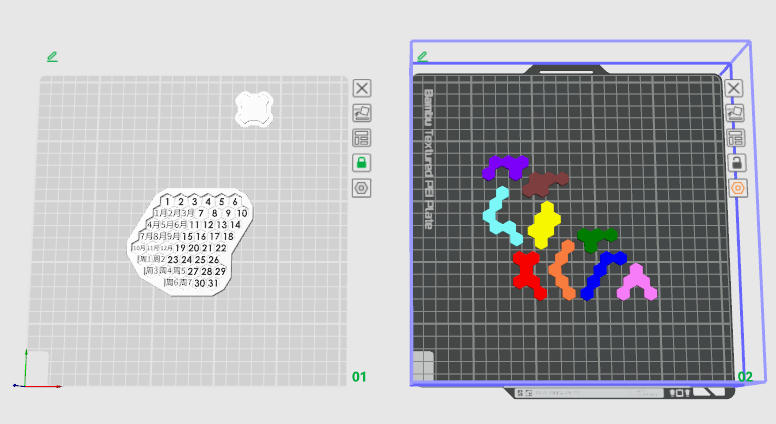Edit the name of plate 02
The height and width of the screenshot is (424, 776).
coord(422,57)
